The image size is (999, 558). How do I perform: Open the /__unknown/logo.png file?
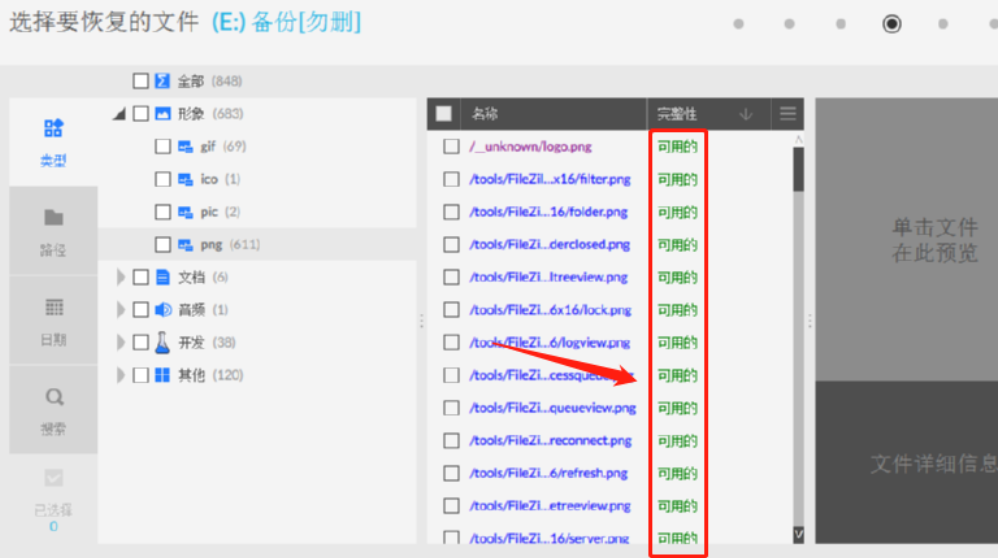[x=530, y=147]
